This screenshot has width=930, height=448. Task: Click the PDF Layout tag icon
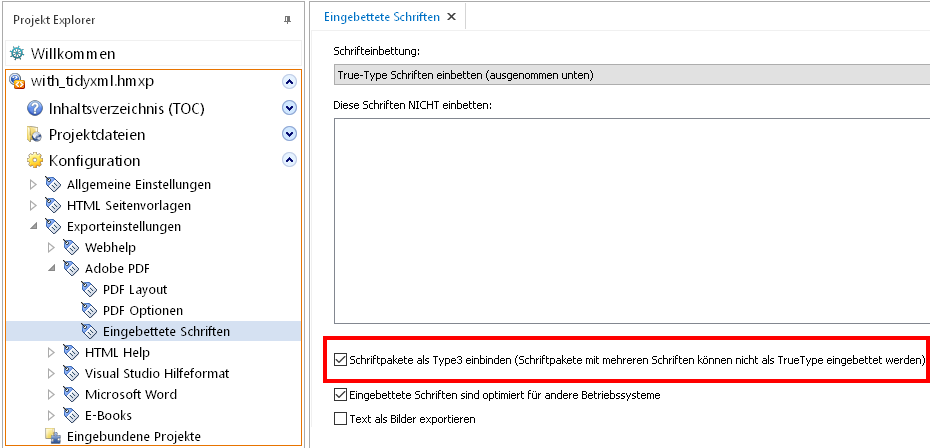coord(89,289)
